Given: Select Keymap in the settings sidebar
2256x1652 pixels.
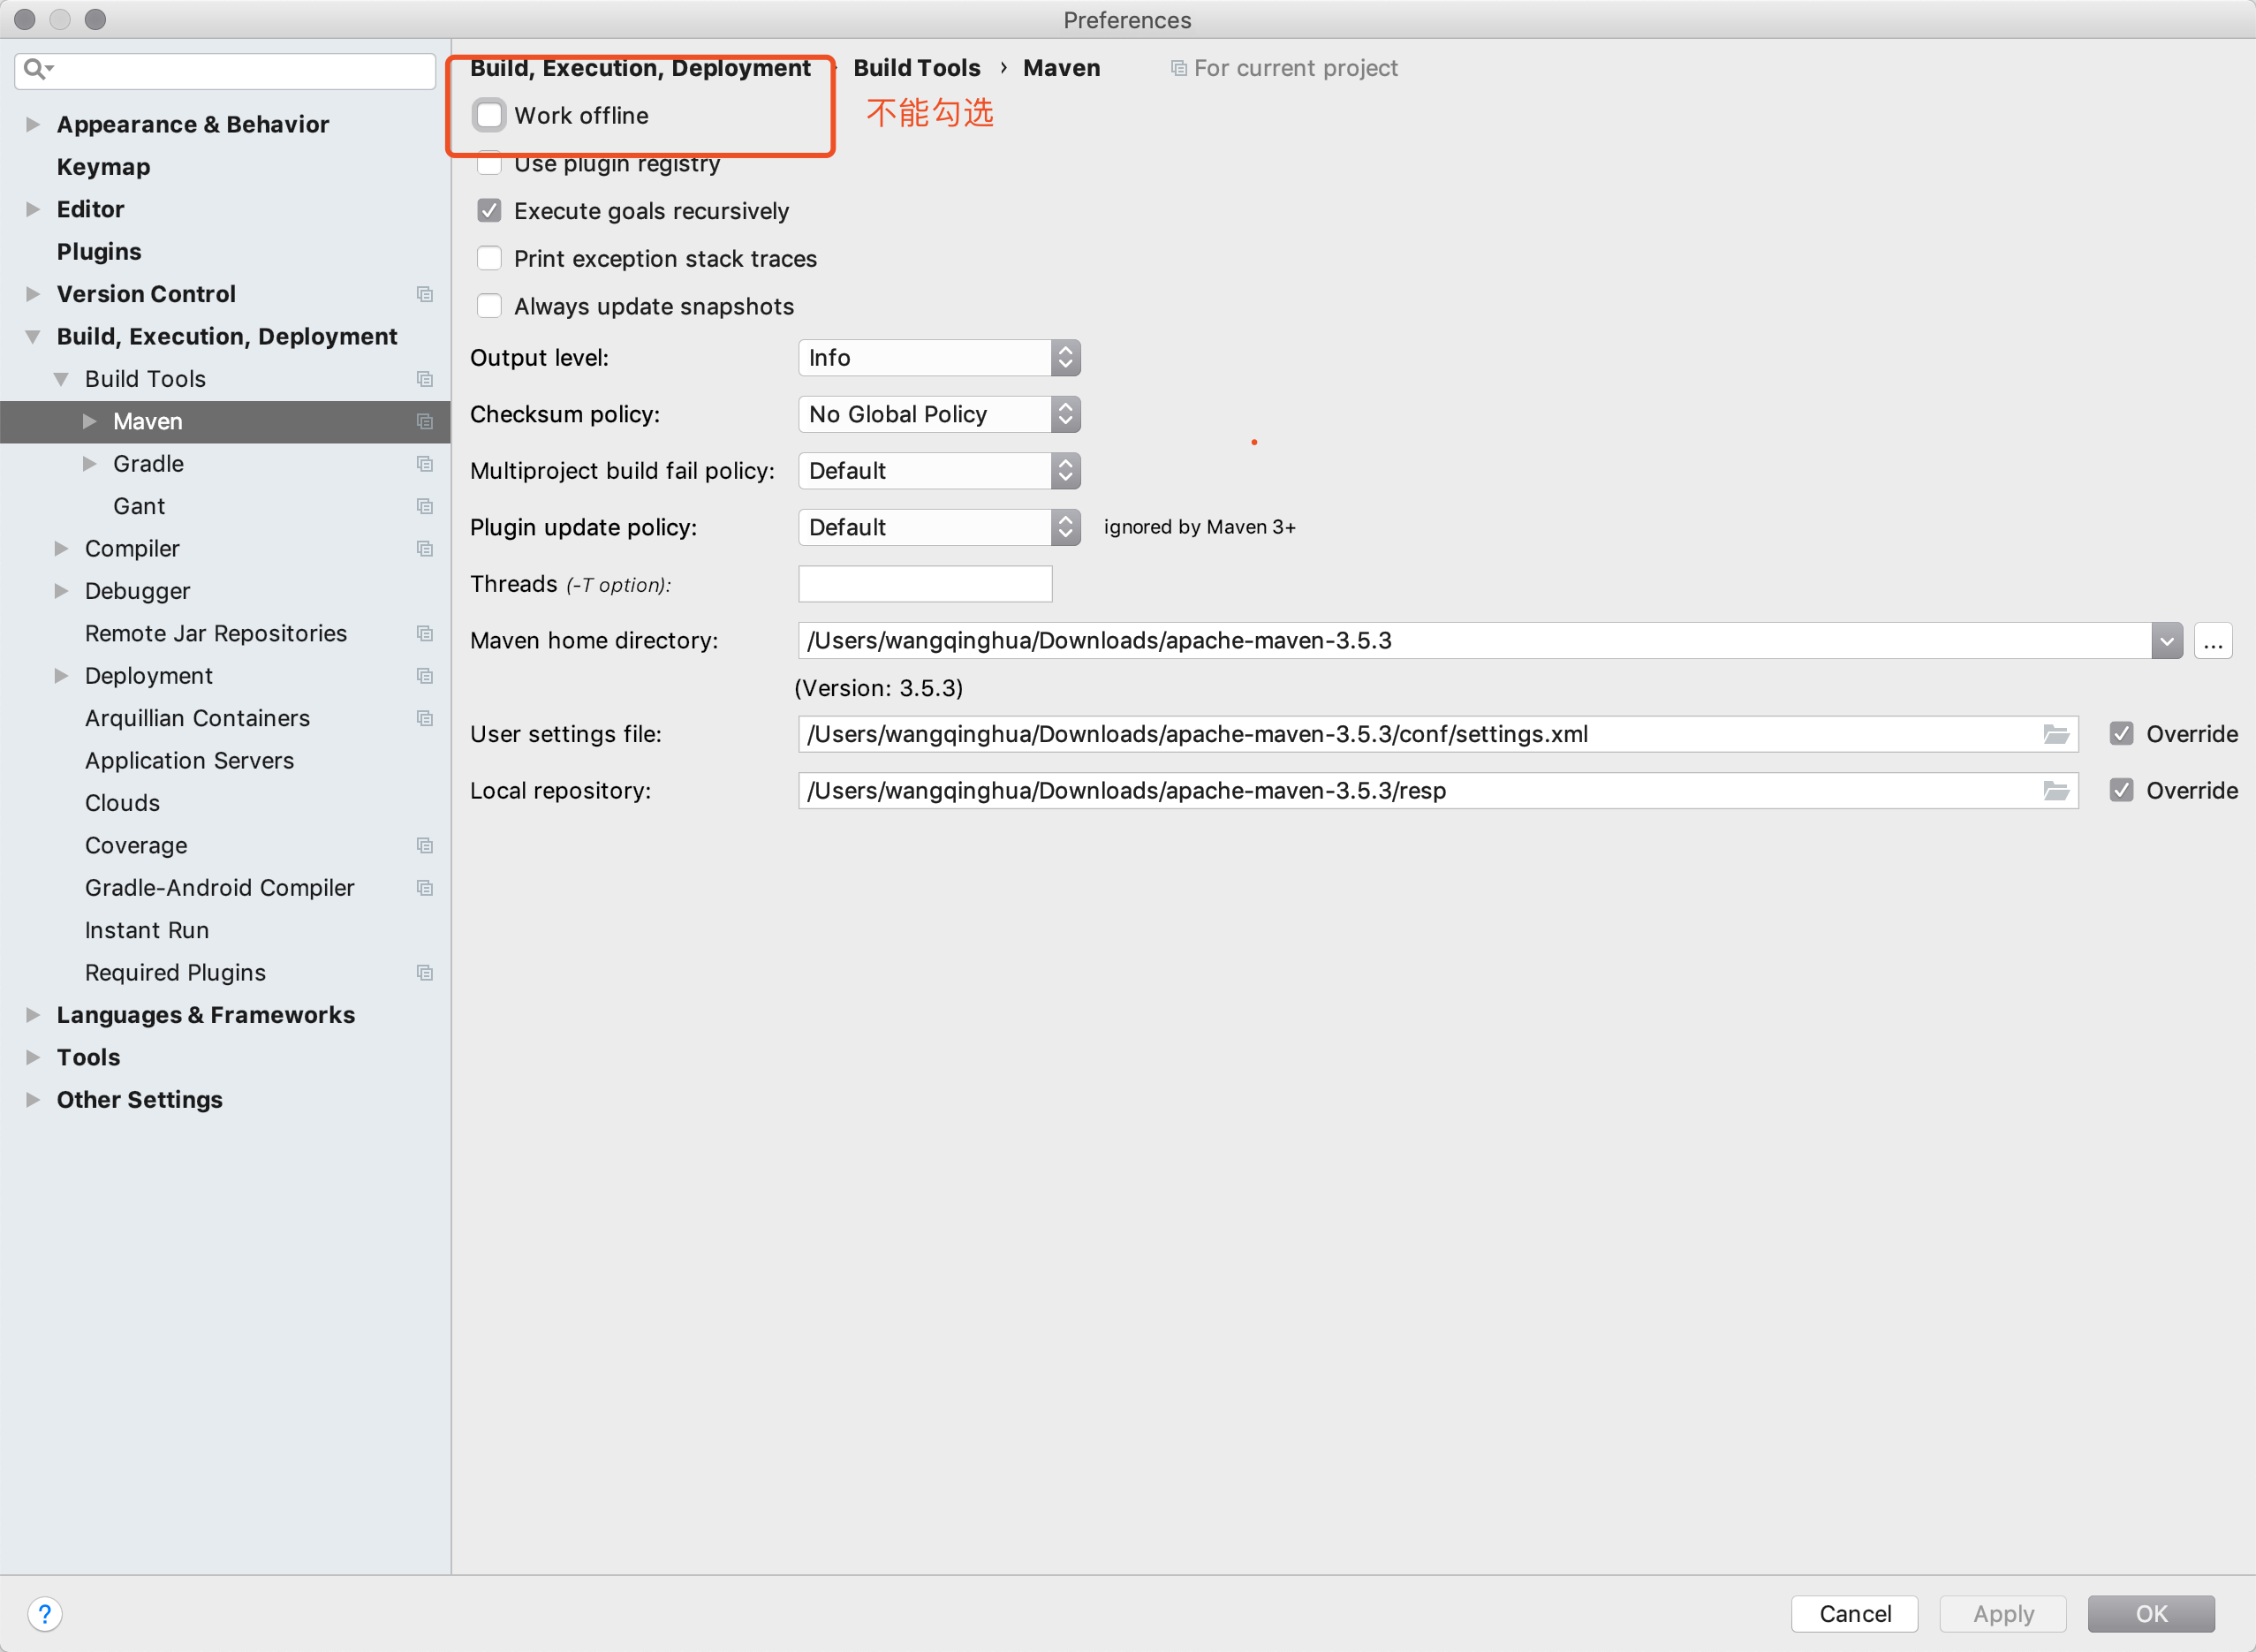Looking at the screenshot, I should click(103, 167).
